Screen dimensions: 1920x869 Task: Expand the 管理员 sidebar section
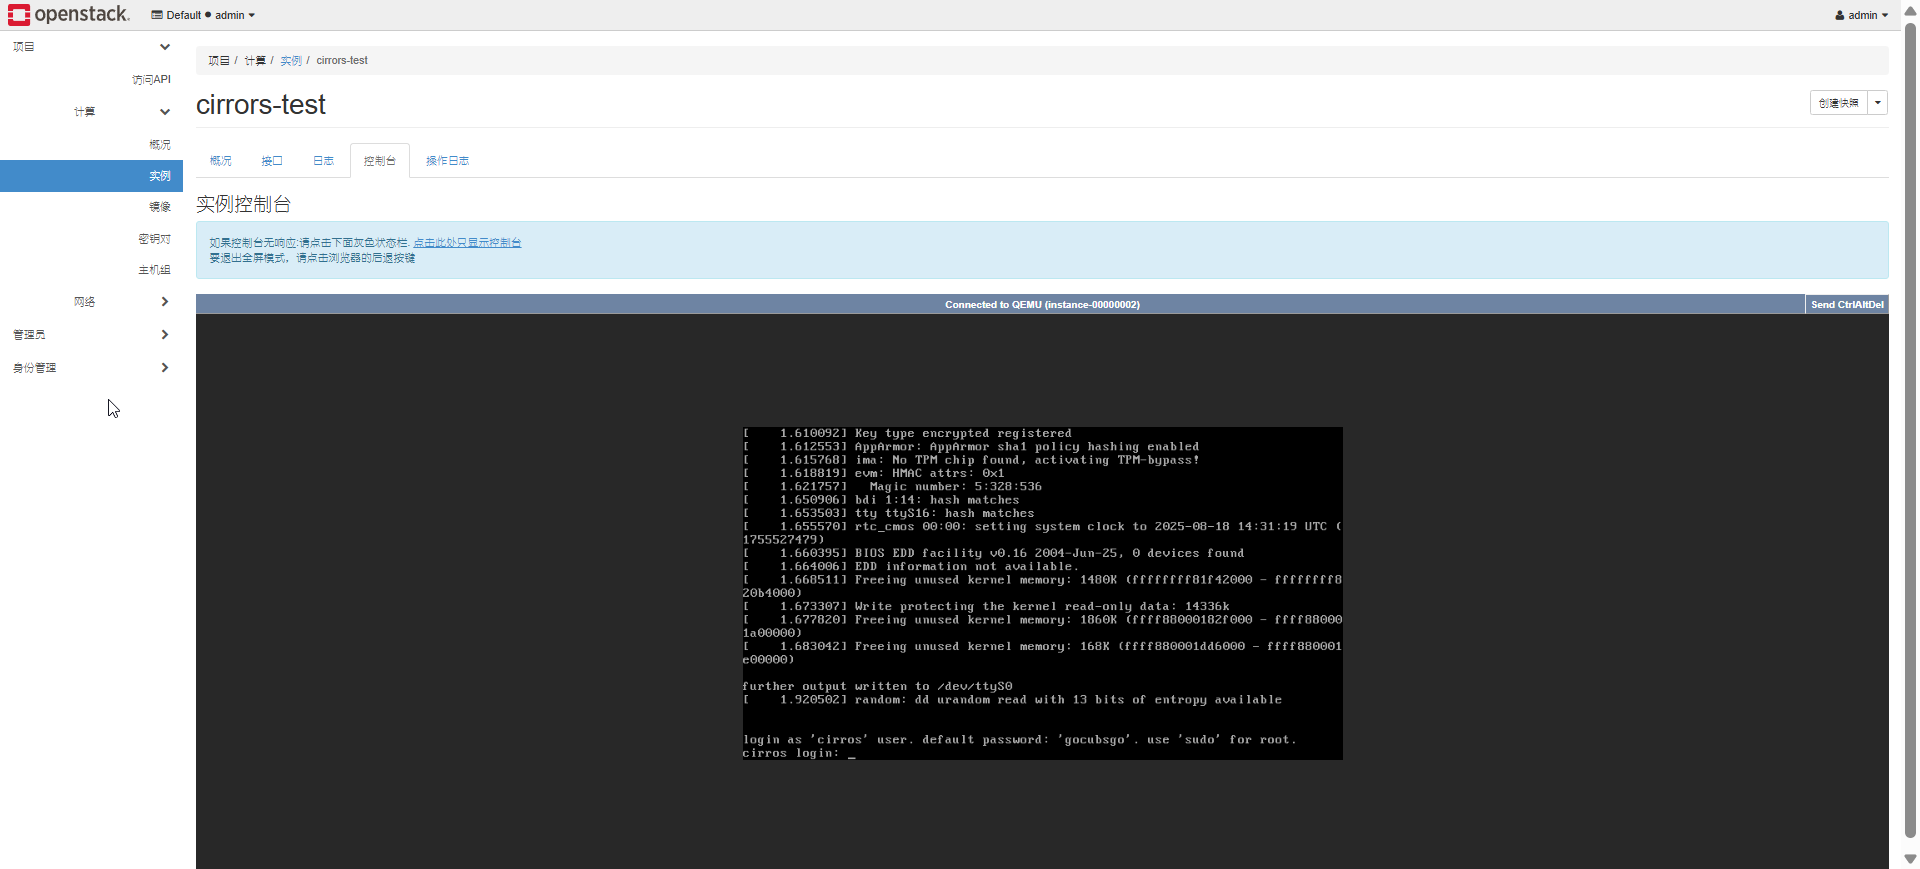coord(91,335)
